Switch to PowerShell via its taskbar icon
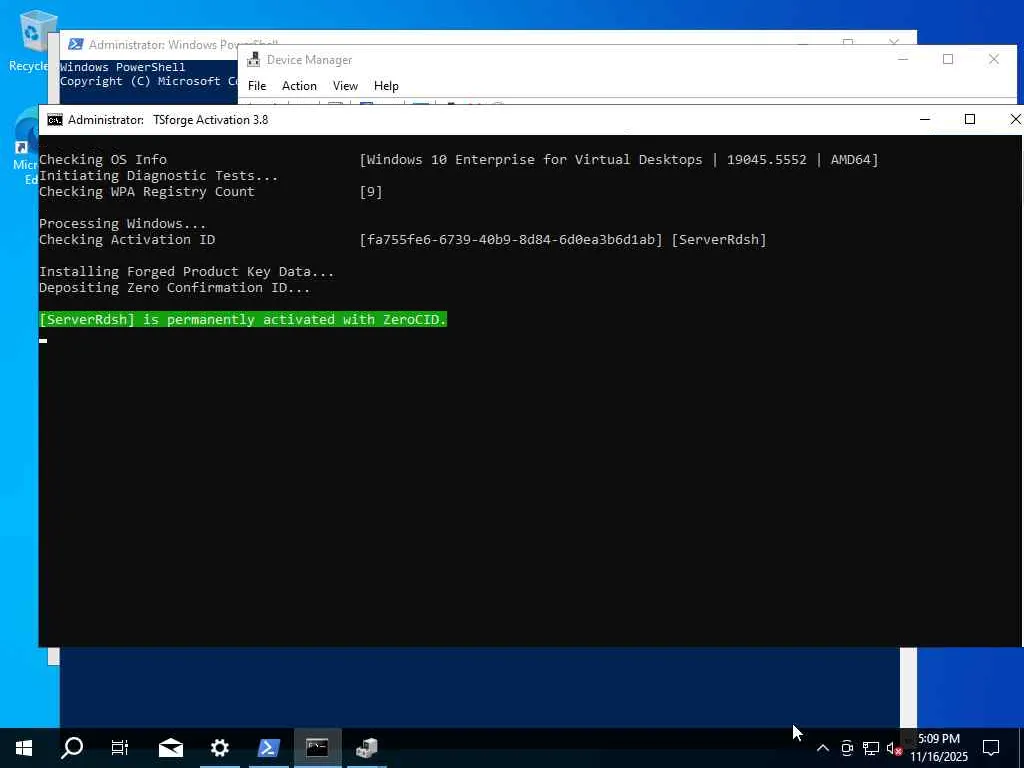Viewport: 1024px width, 768px height. [268, 748]
